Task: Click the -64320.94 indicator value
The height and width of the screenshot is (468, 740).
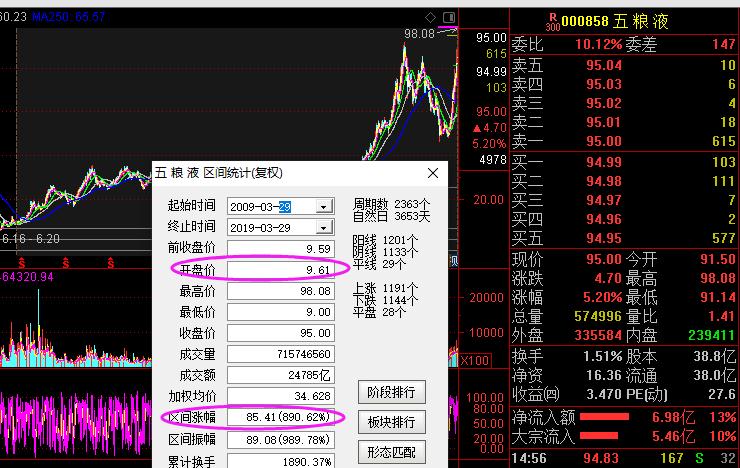Action: (26, 276)
